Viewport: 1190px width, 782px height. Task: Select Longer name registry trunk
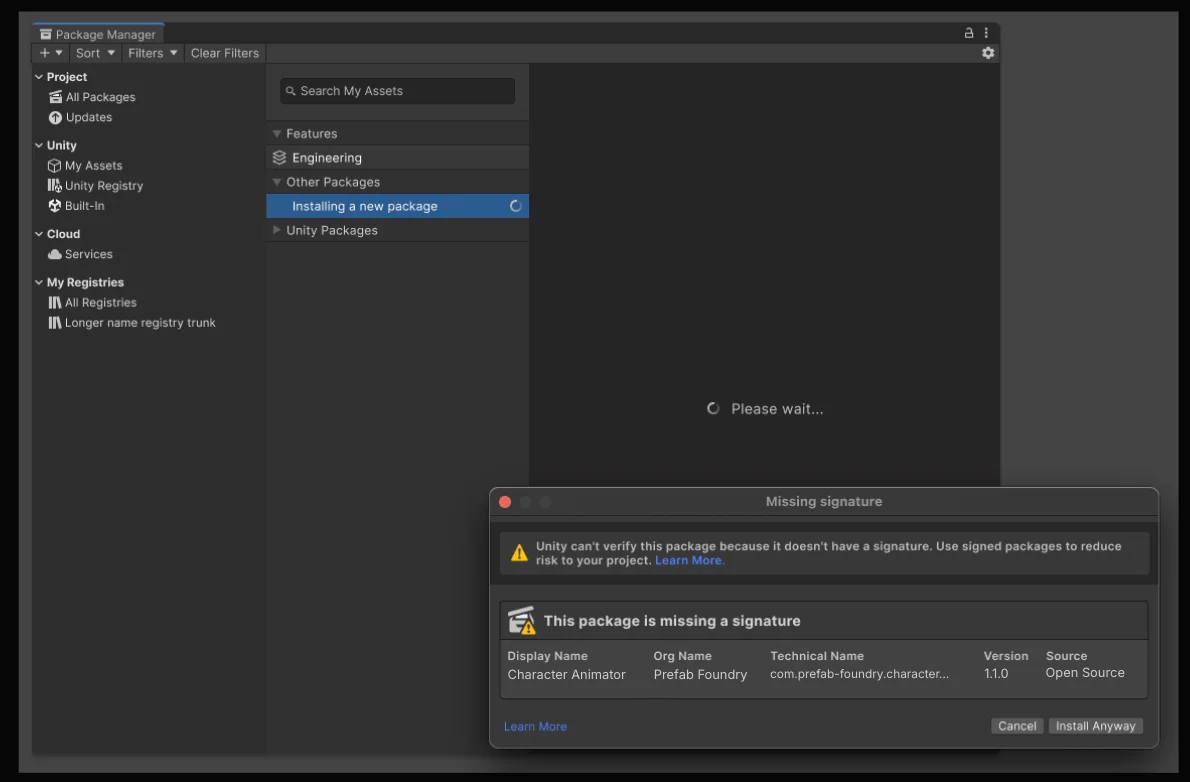tap(140, 323)
